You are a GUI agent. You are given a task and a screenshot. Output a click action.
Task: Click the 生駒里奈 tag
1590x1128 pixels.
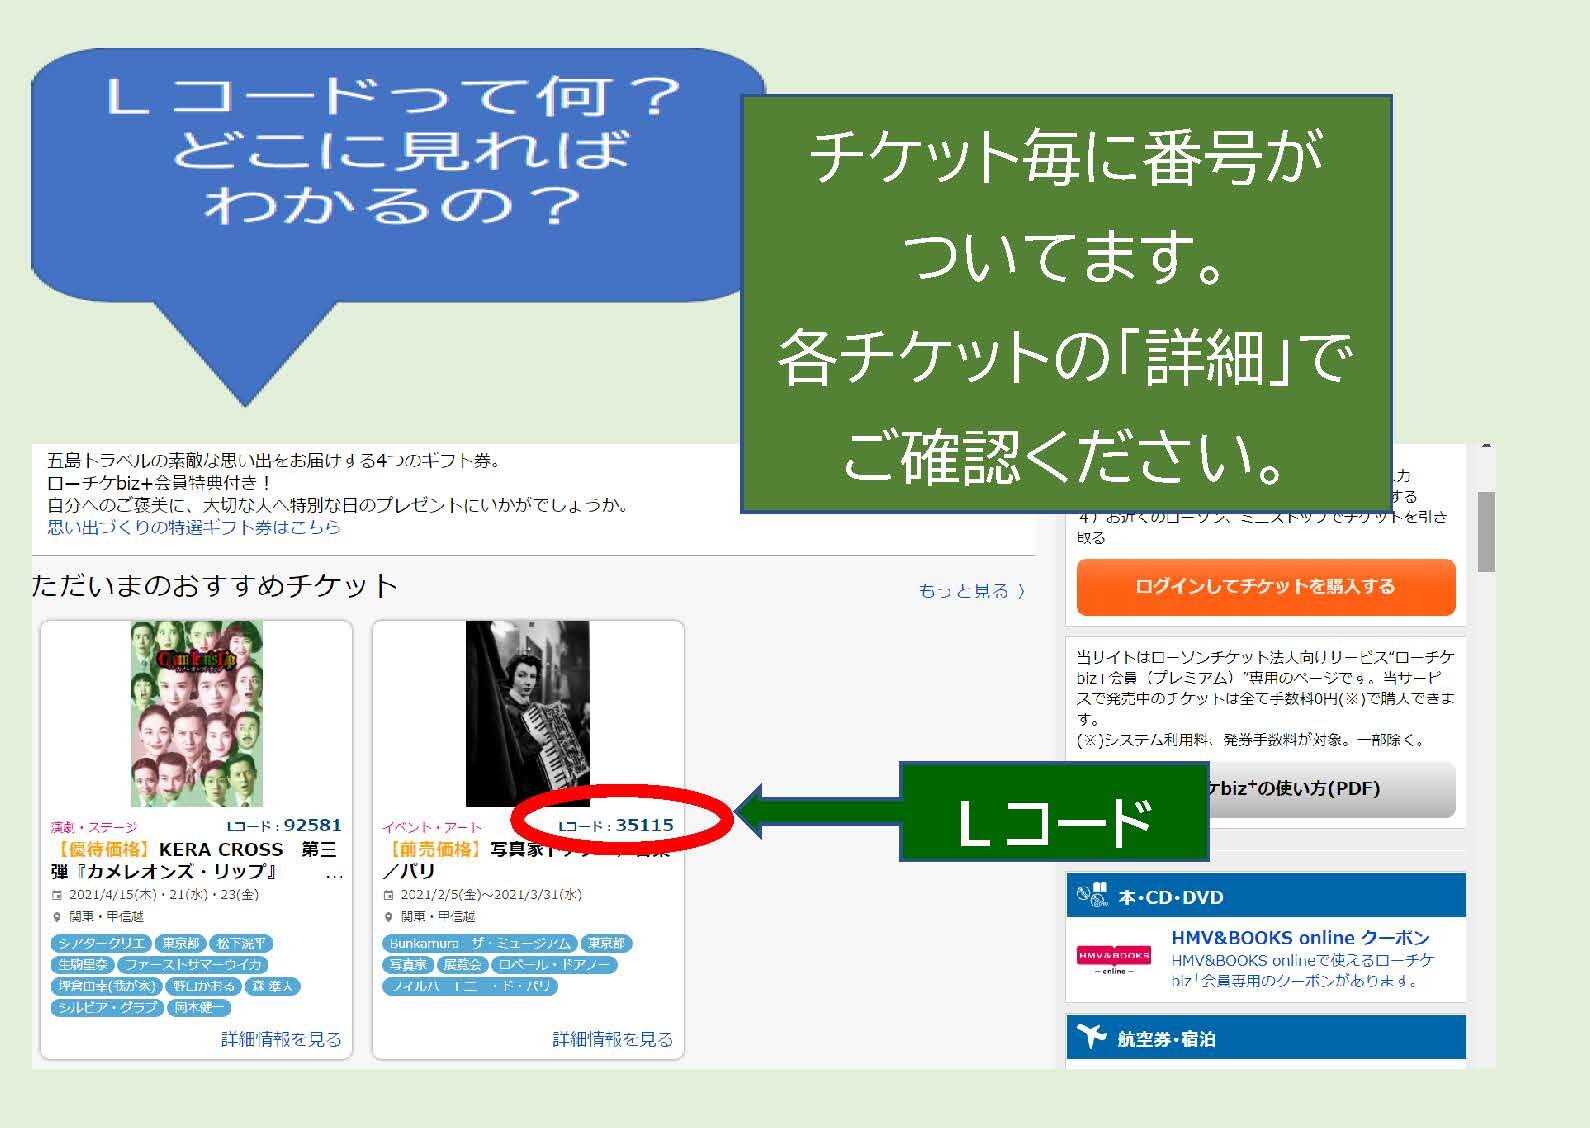[82, 965]
